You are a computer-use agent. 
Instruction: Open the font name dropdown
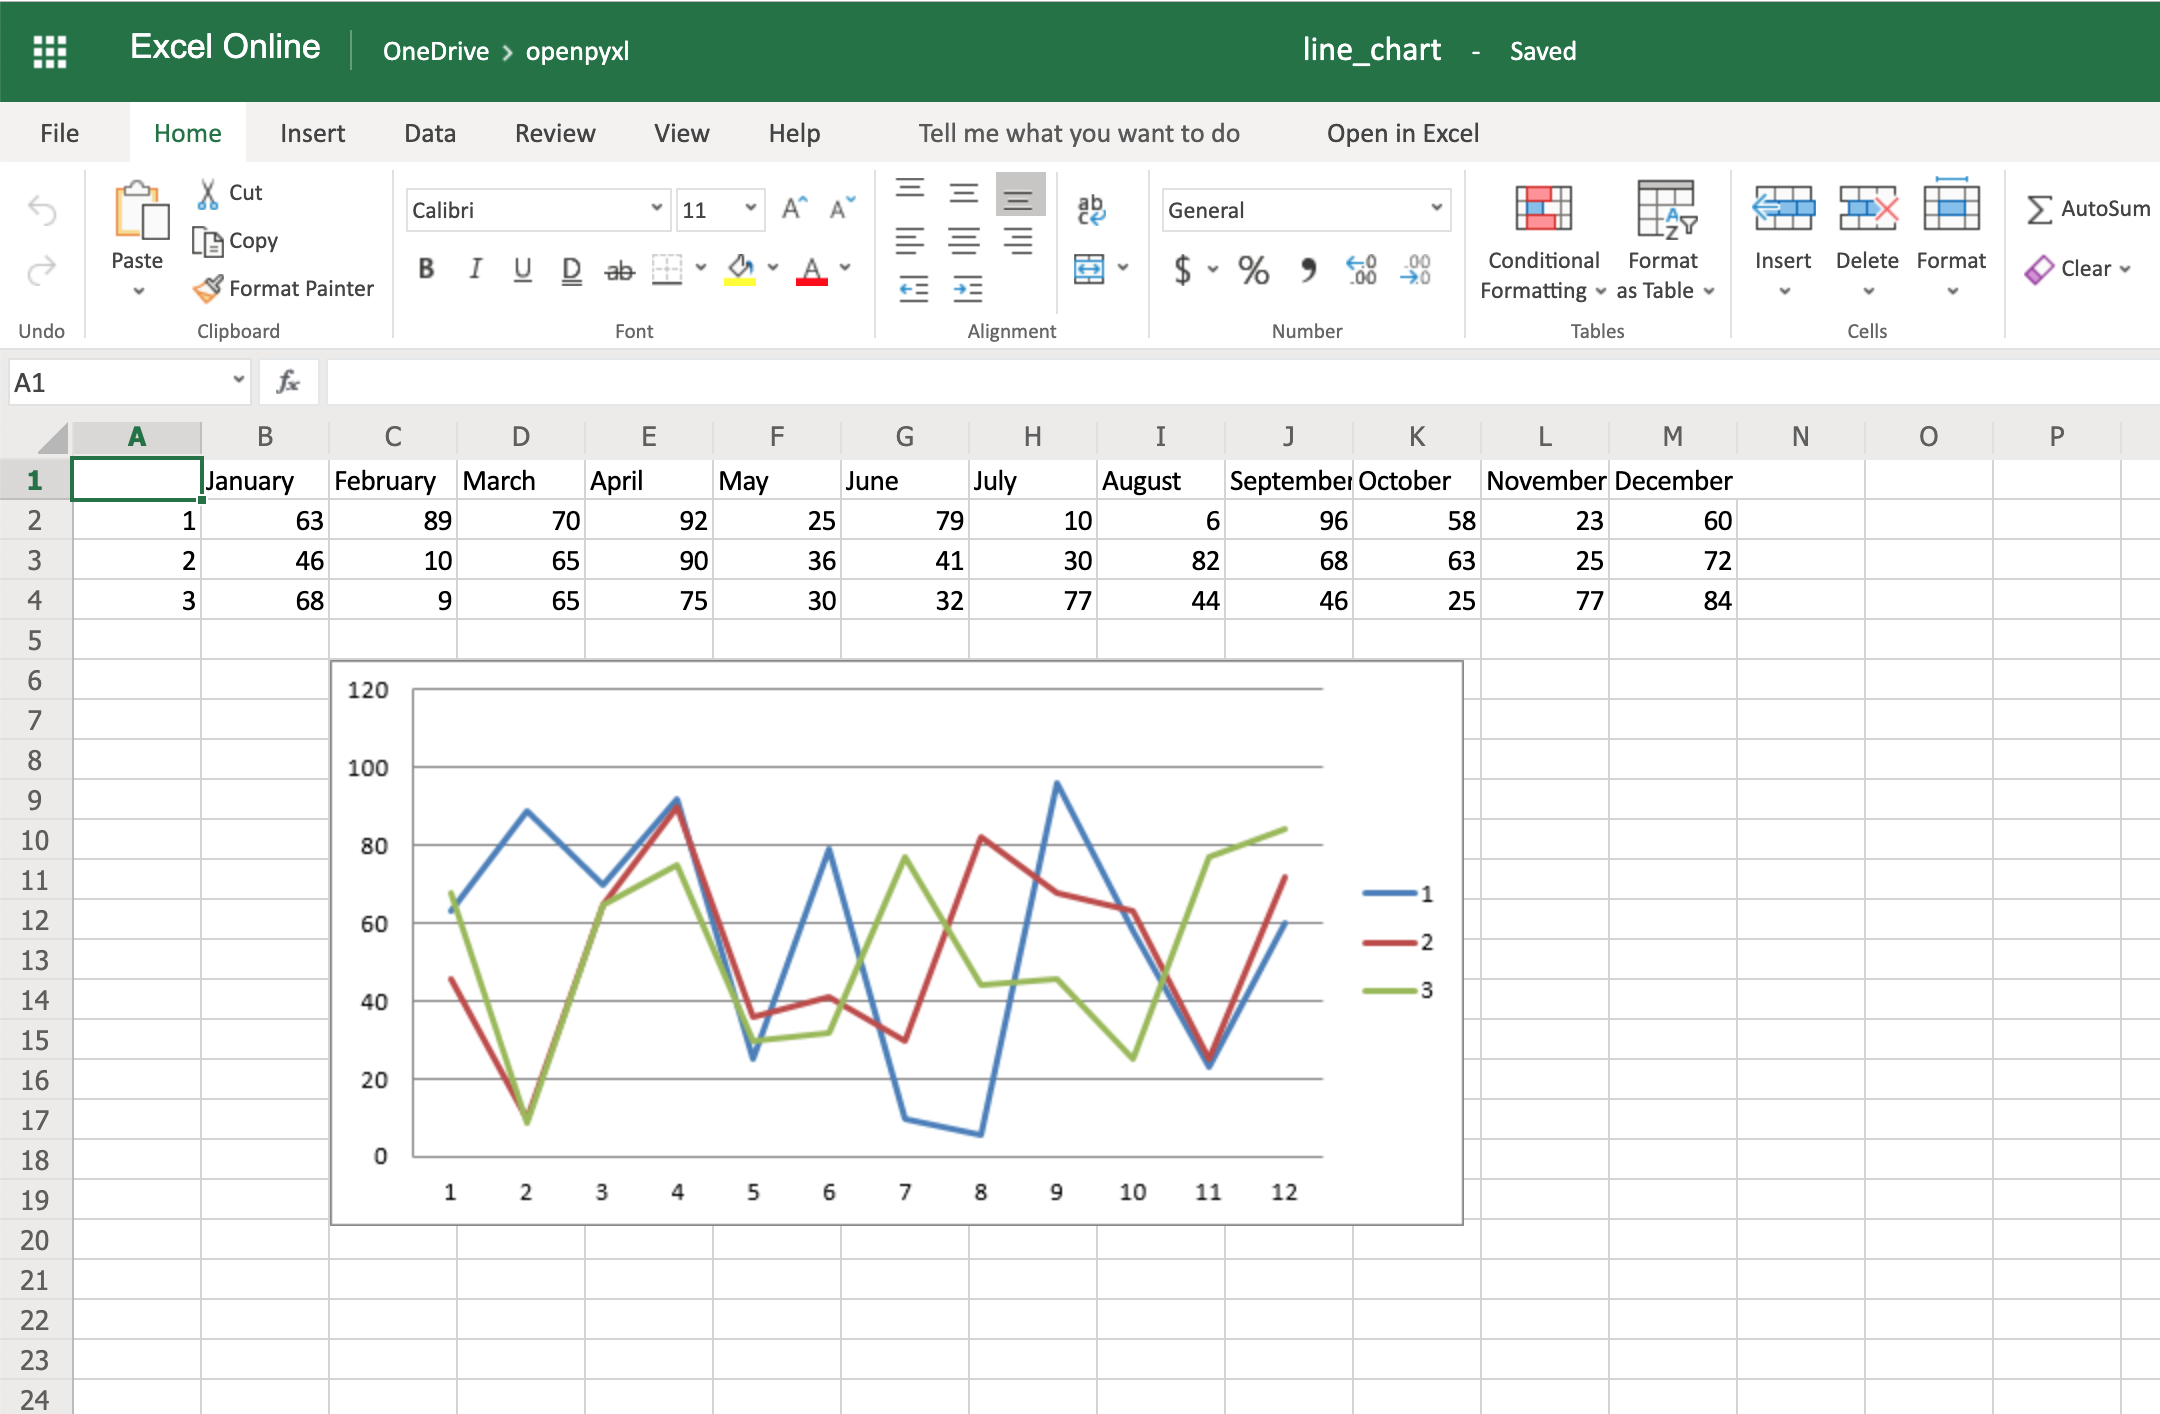point(656,209)
